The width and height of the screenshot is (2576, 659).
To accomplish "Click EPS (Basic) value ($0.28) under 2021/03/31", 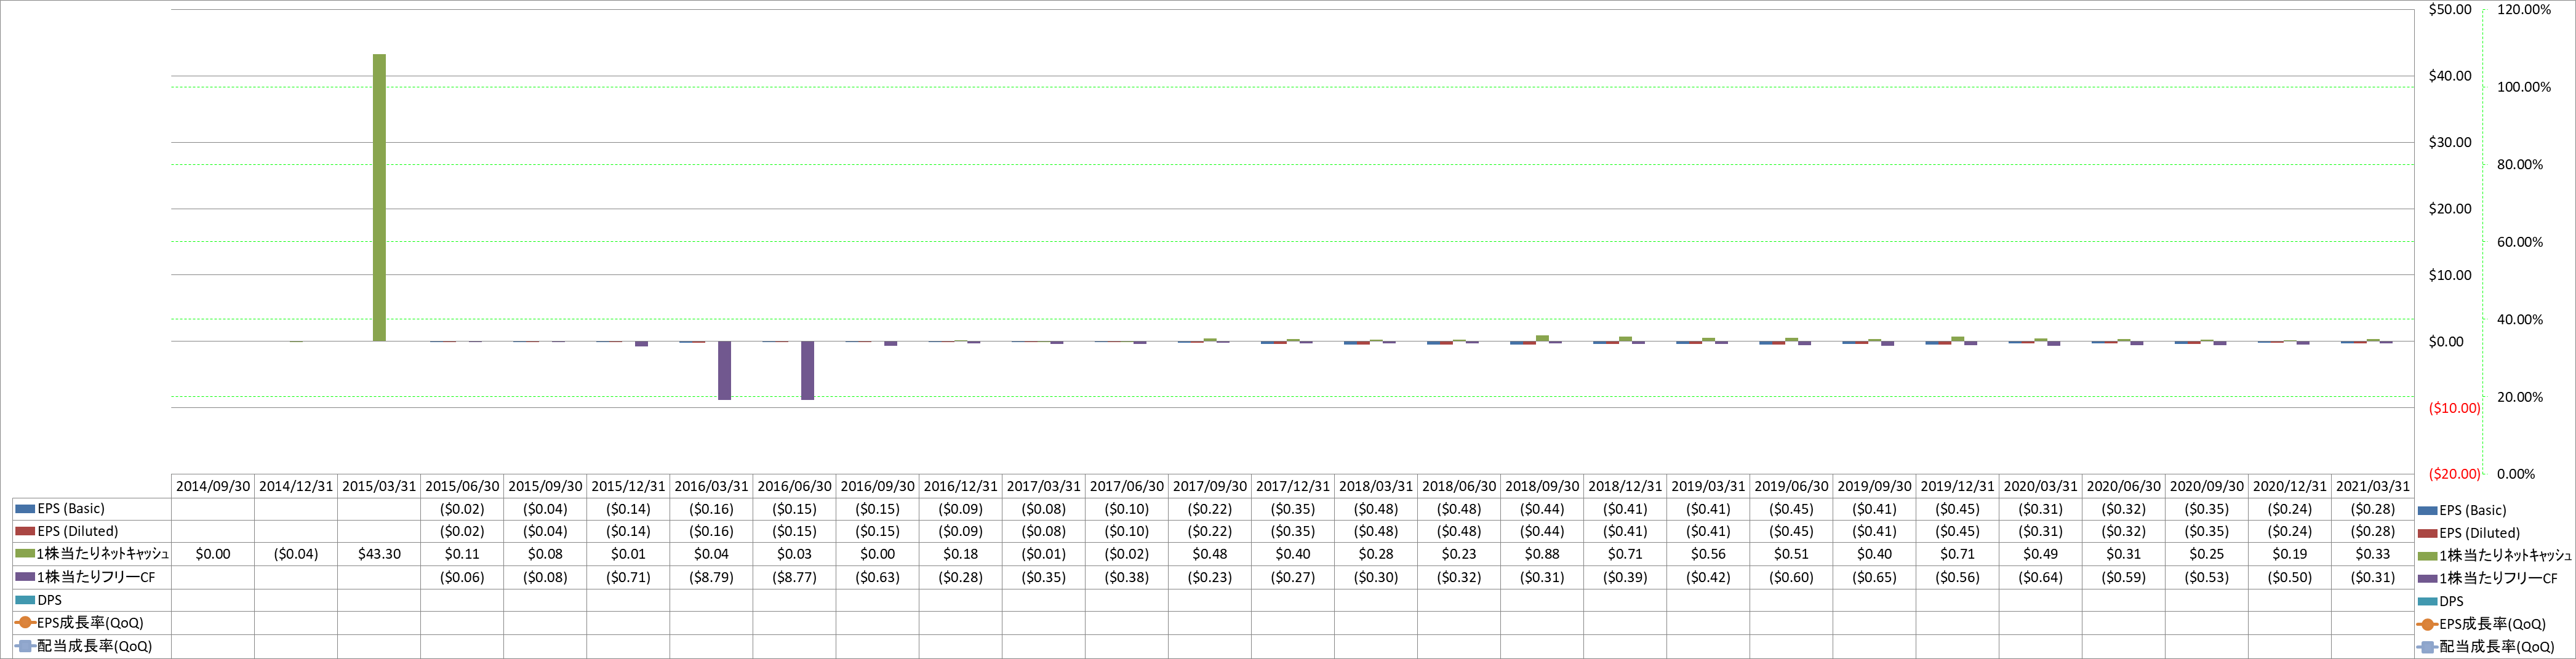I will (2373, 509).
